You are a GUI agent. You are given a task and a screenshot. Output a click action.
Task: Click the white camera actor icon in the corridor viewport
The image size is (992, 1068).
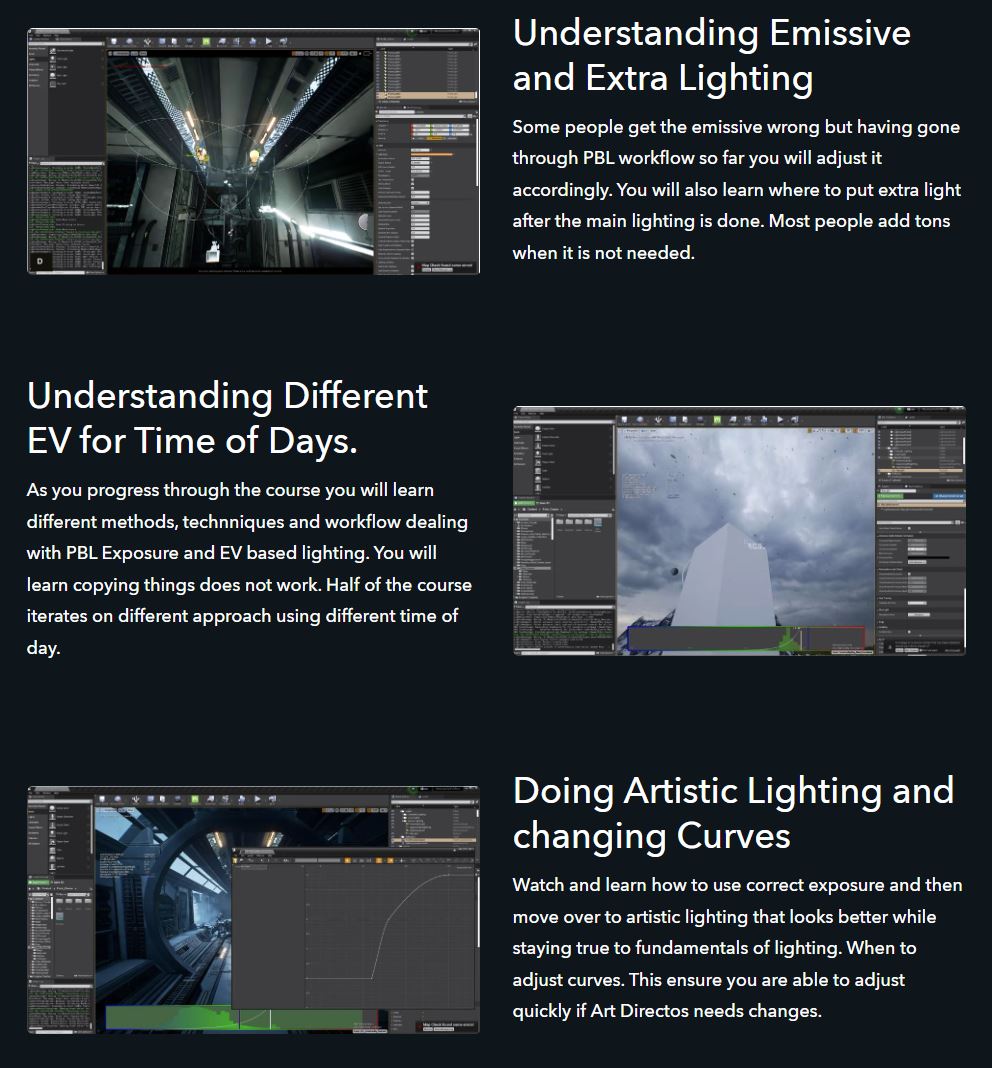214,250
